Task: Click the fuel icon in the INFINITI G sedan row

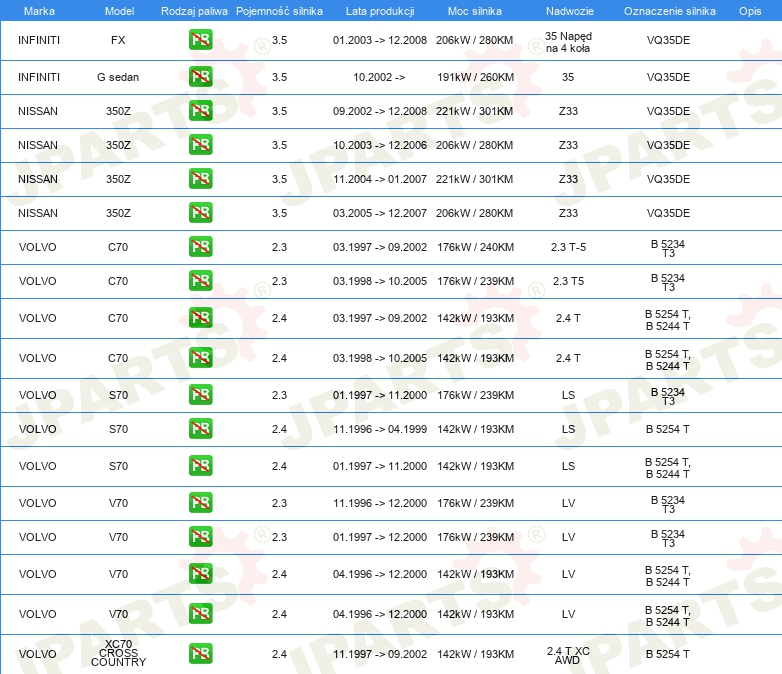Action: click(x=200, y=77)
